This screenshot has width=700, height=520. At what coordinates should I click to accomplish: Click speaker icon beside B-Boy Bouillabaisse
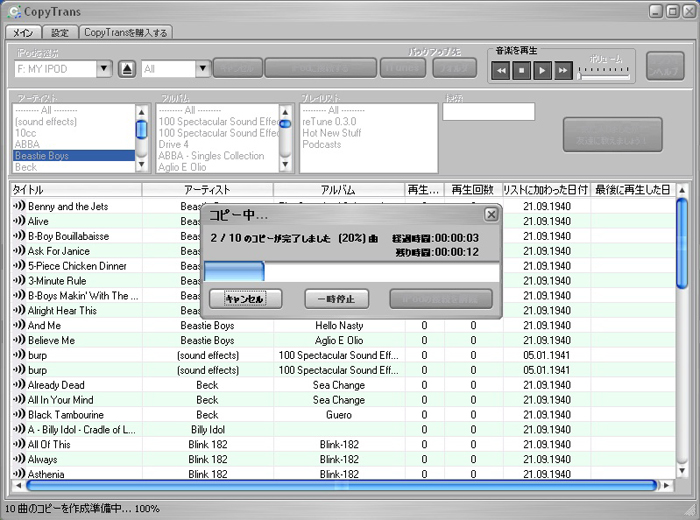[x=19, y=236]
